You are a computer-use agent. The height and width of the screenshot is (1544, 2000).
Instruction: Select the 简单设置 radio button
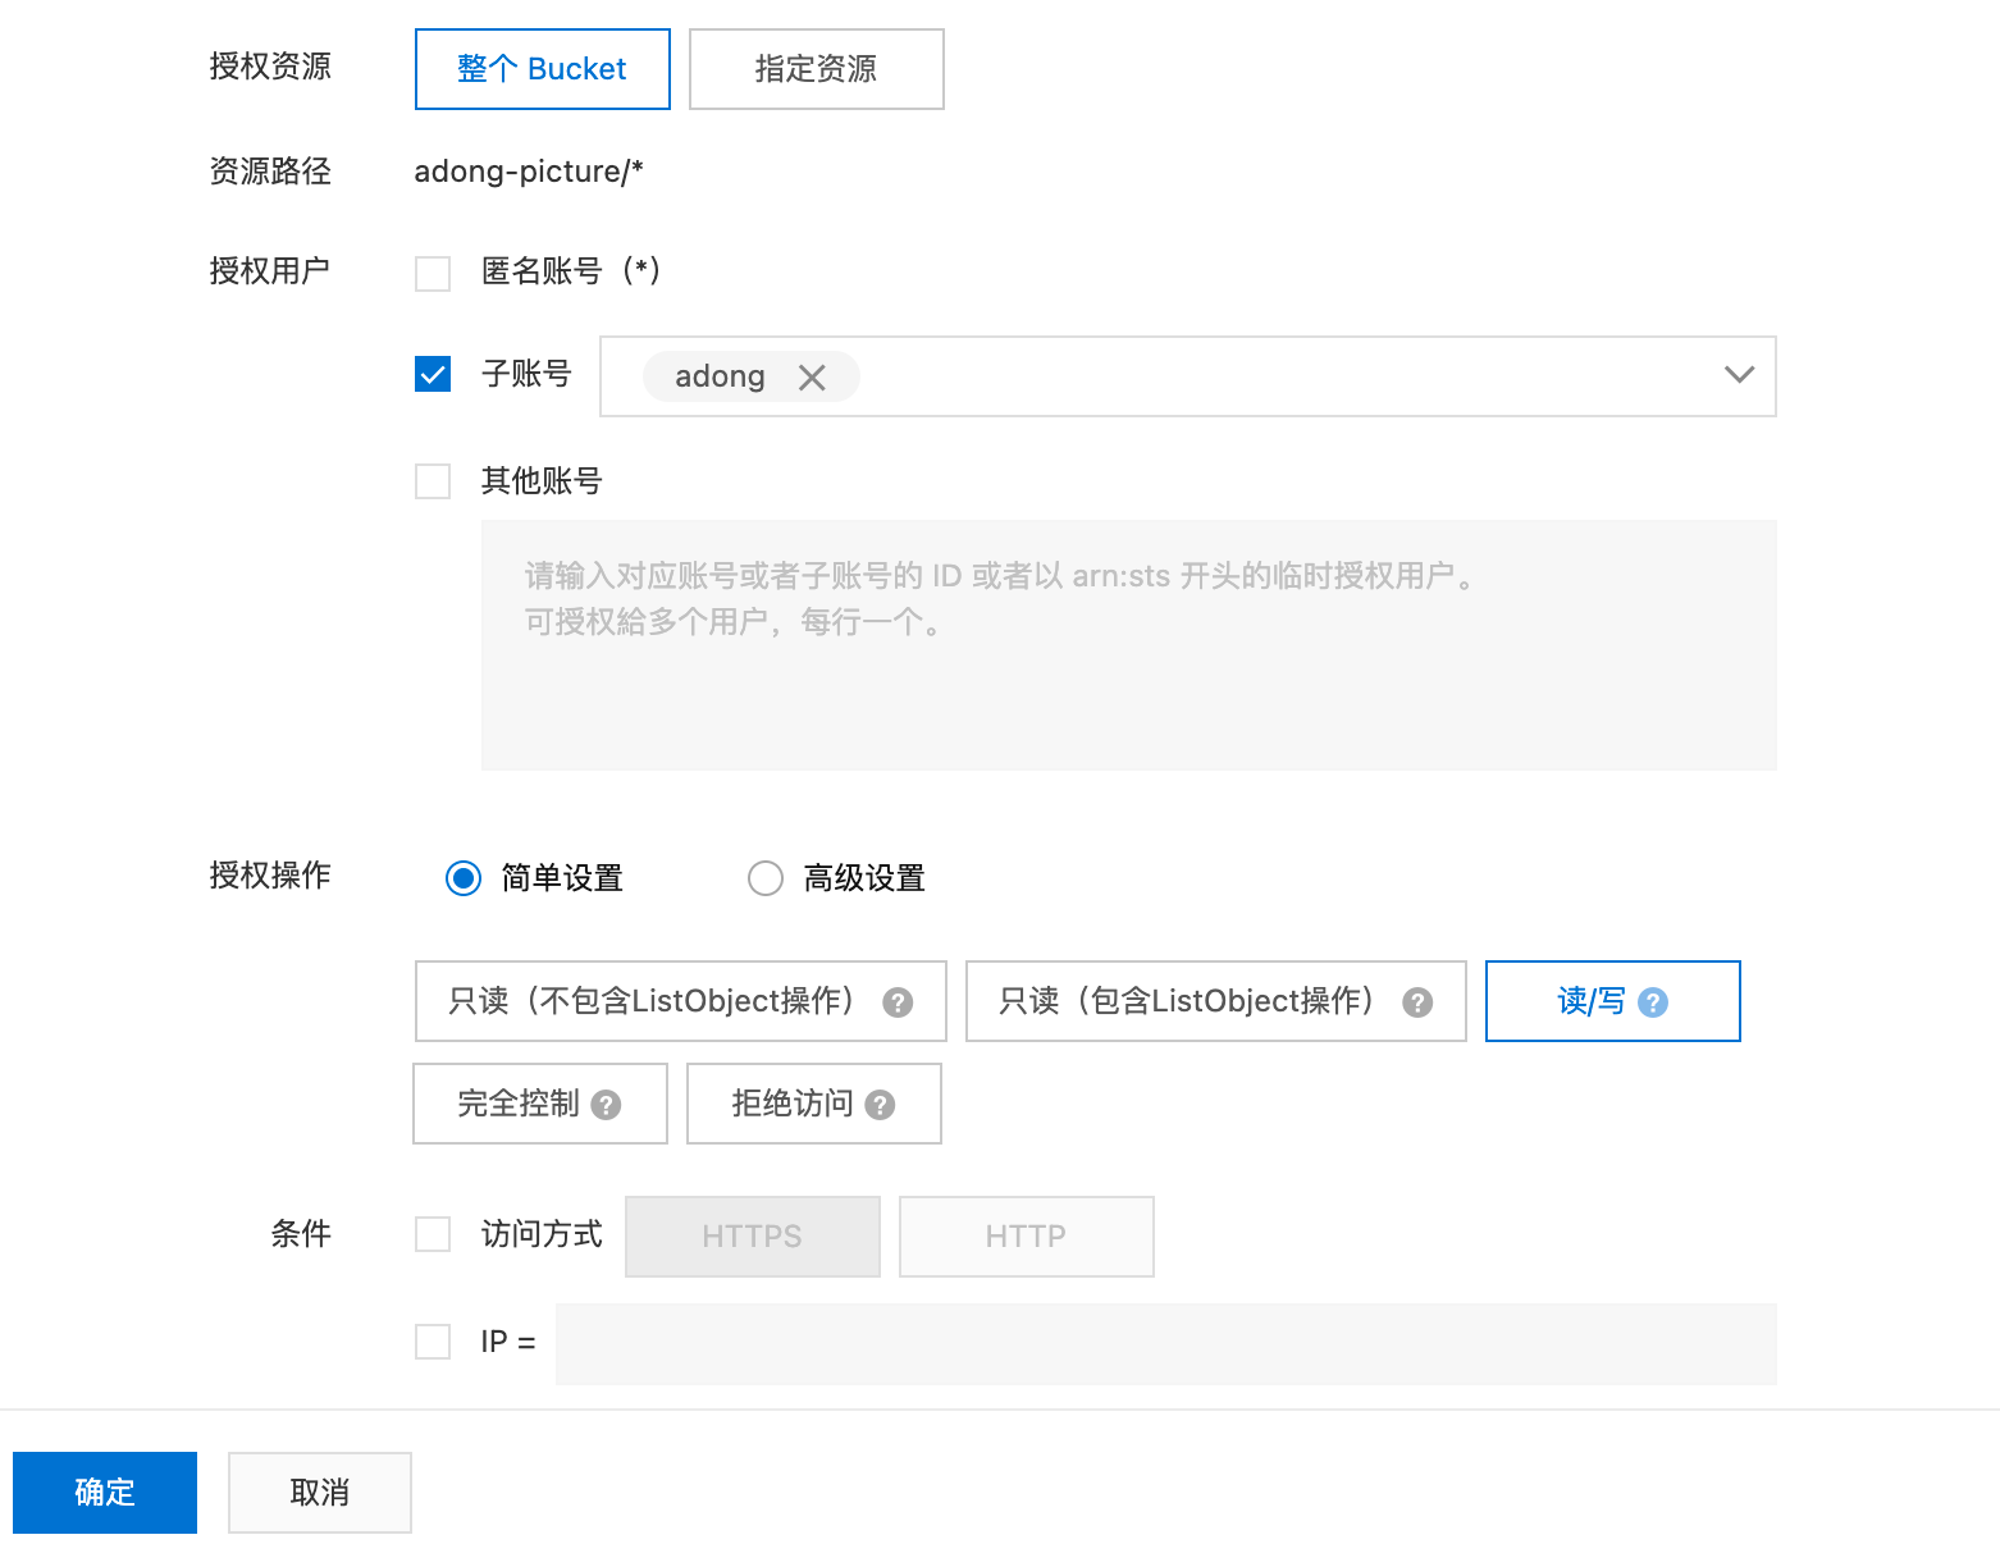coord(463,878)
